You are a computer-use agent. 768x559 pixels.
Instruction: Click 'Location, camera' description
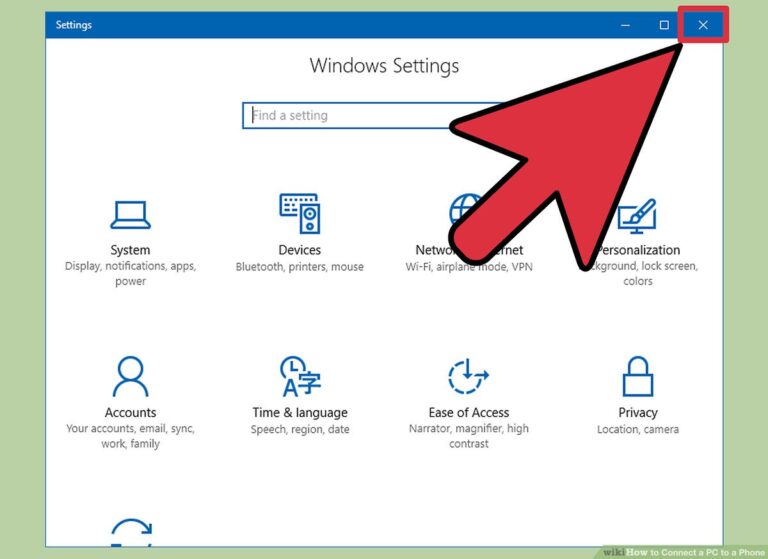click(638, 430)
